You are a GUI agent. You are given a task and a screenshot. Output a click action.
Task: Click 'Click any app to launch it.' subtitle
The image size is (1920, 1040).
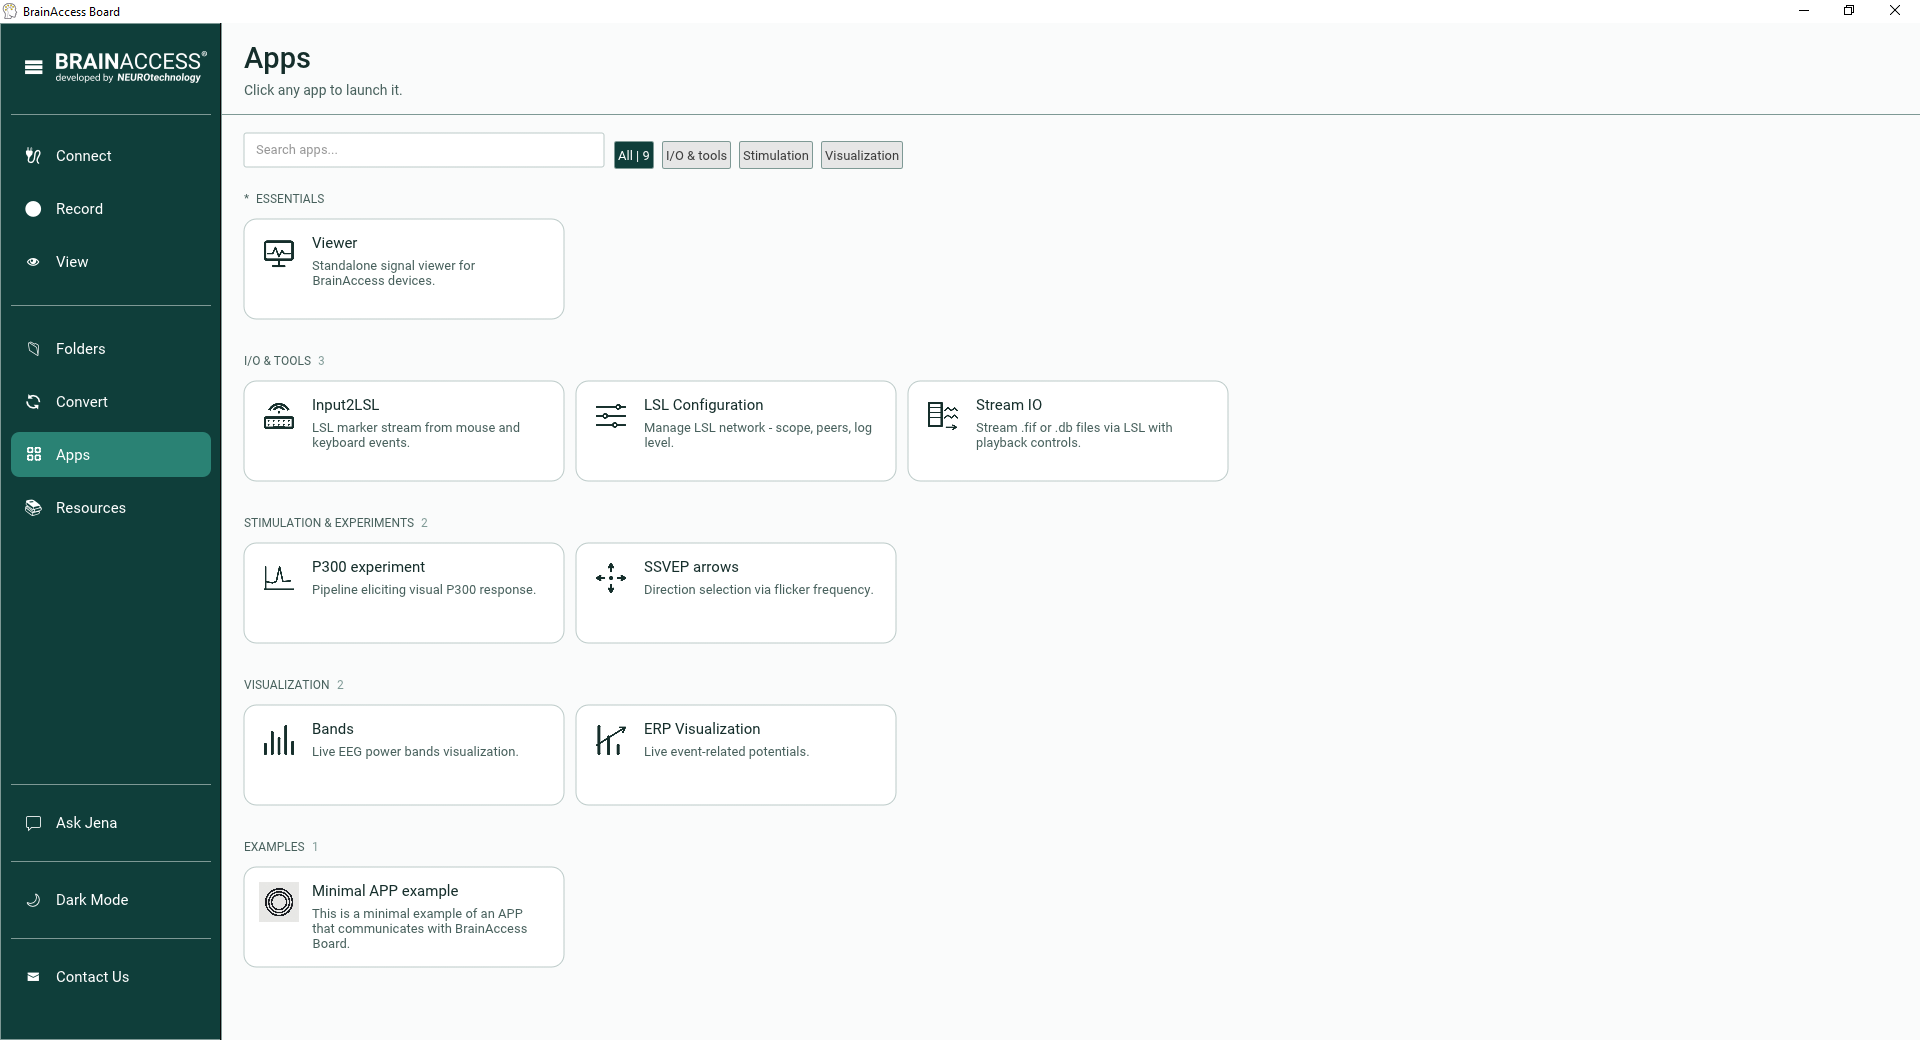click(x=323, y=90)
